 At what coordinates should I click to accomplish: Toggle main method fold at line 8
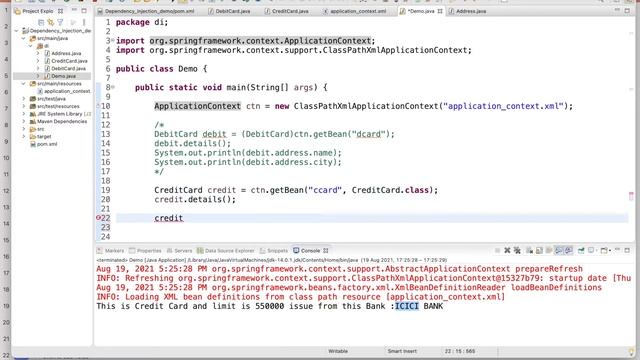[113, 87]
